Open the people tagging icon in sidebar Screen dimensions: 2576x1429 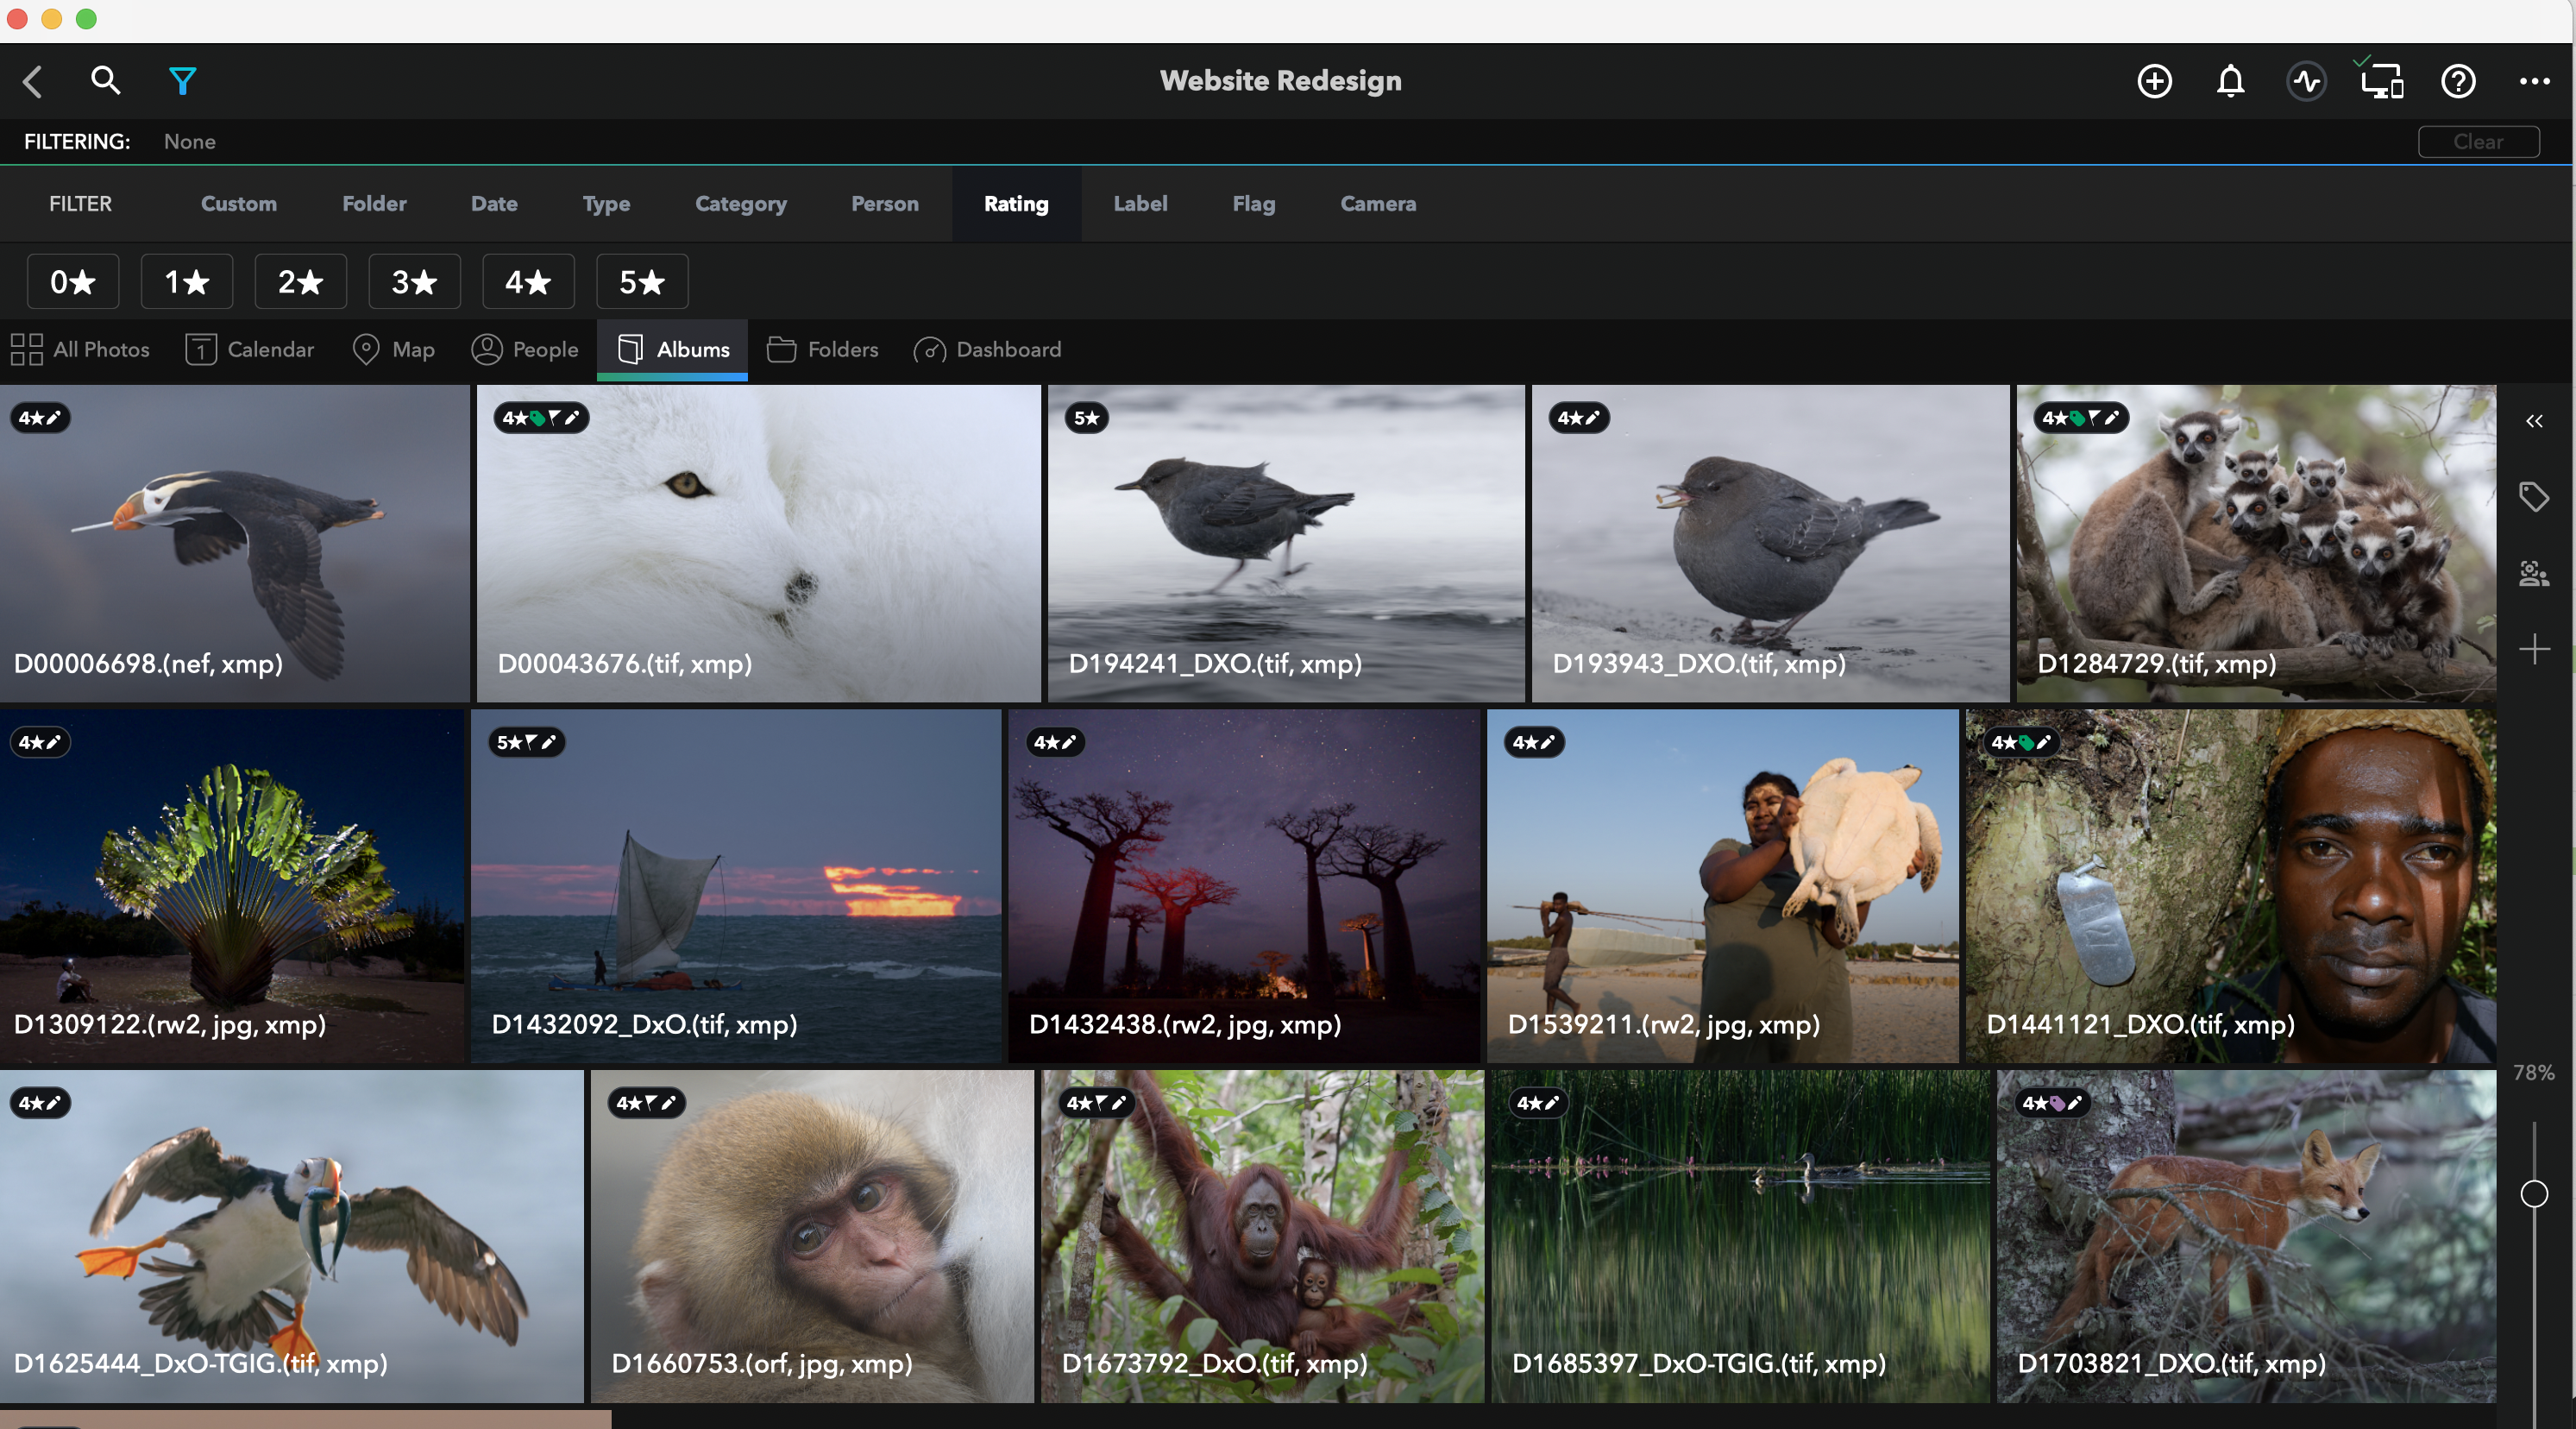coord(2534,573)
